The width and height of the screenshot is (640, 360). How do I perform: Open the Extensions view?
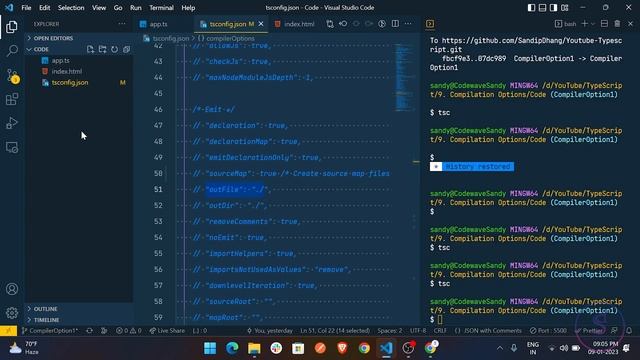coord(12,99)
